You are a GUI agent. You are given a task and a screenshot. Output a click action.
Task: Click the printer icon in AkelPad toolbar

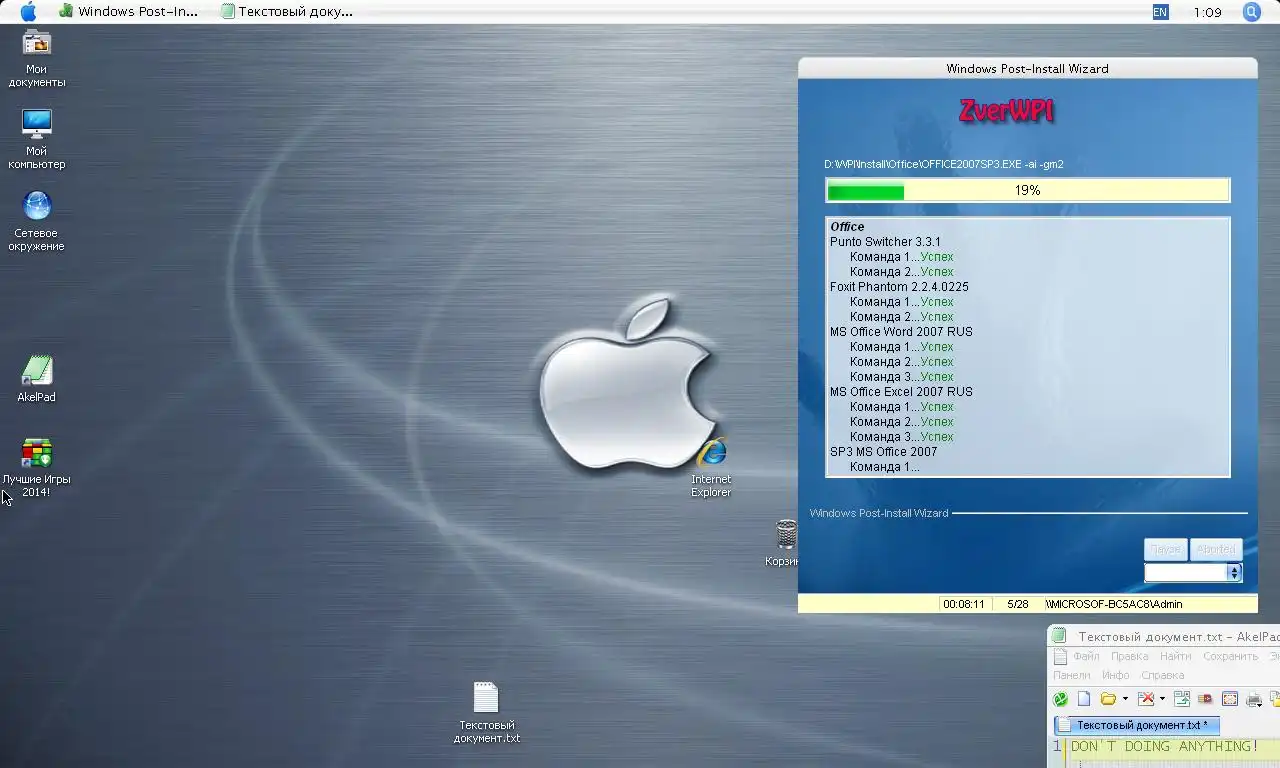tap(1254, 700)
